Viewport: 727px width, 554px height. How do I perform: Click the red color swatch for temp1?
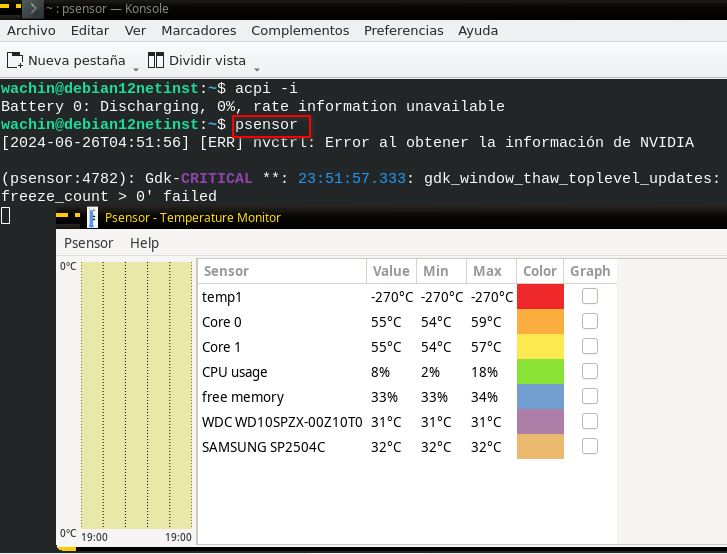pos(540,296)
